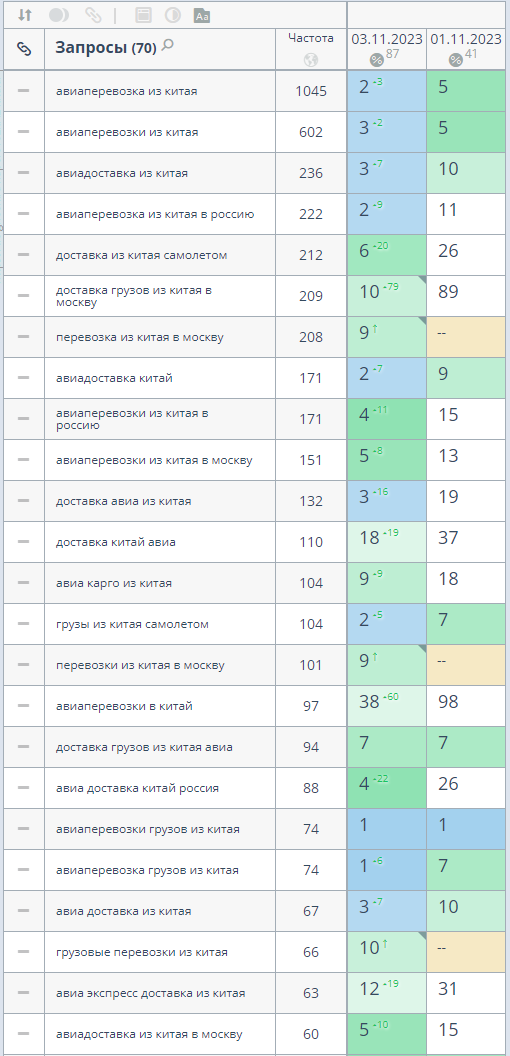Click the globe icon under Частота
This screenshot has width=510, height=1056.
(311, 60)
